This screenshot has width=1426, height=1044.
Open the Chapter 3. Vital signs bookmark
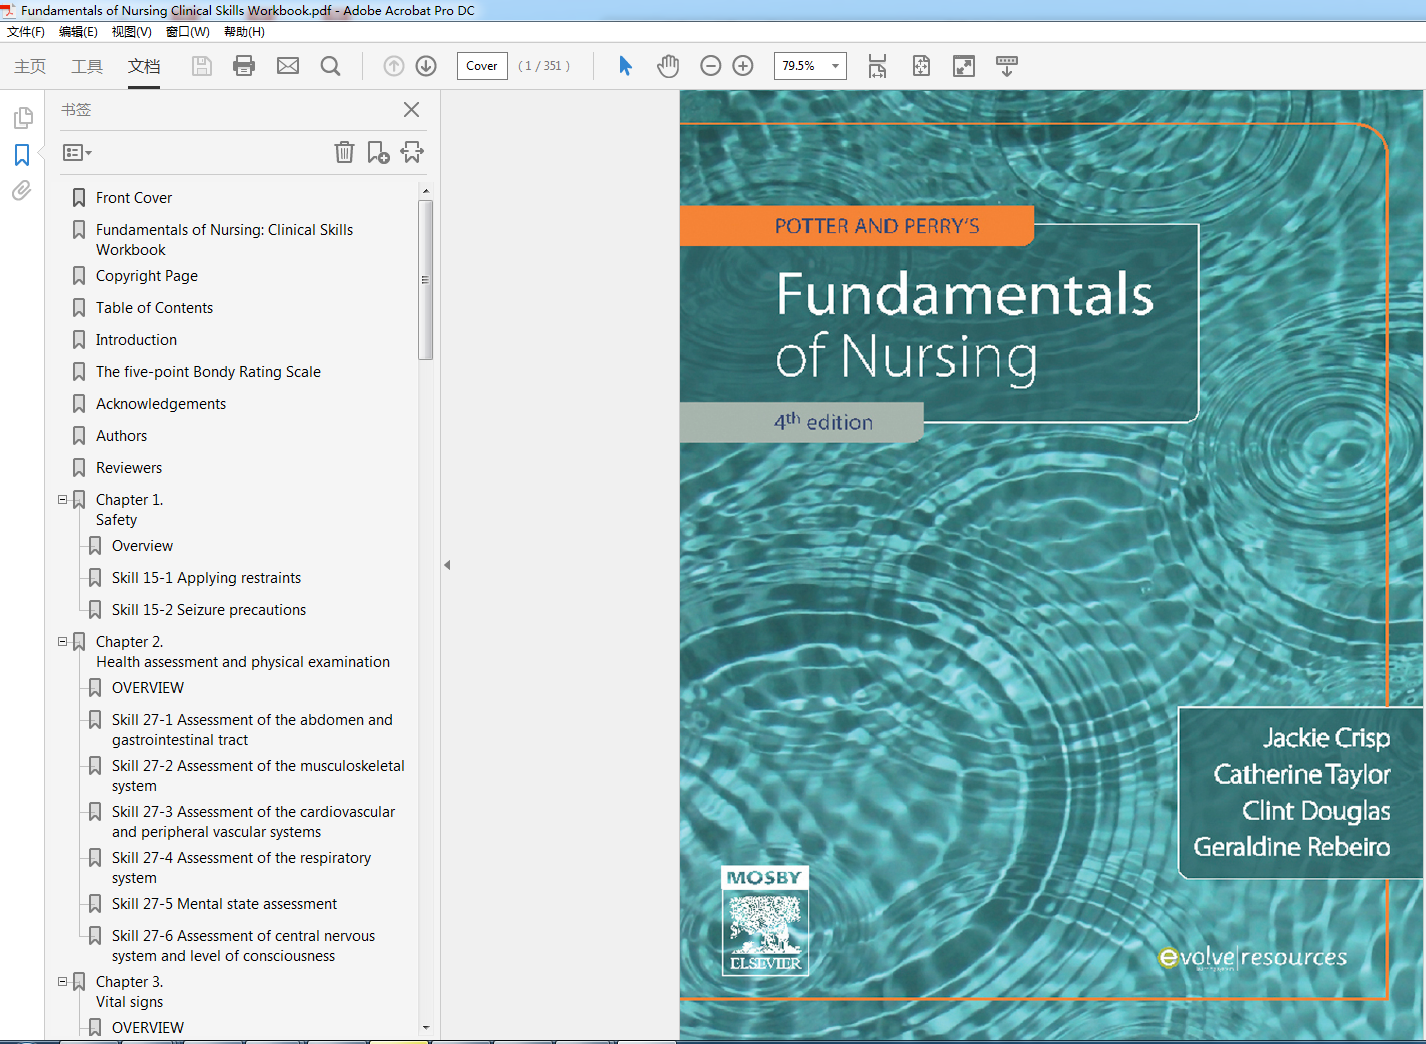(x=129, y=992)
